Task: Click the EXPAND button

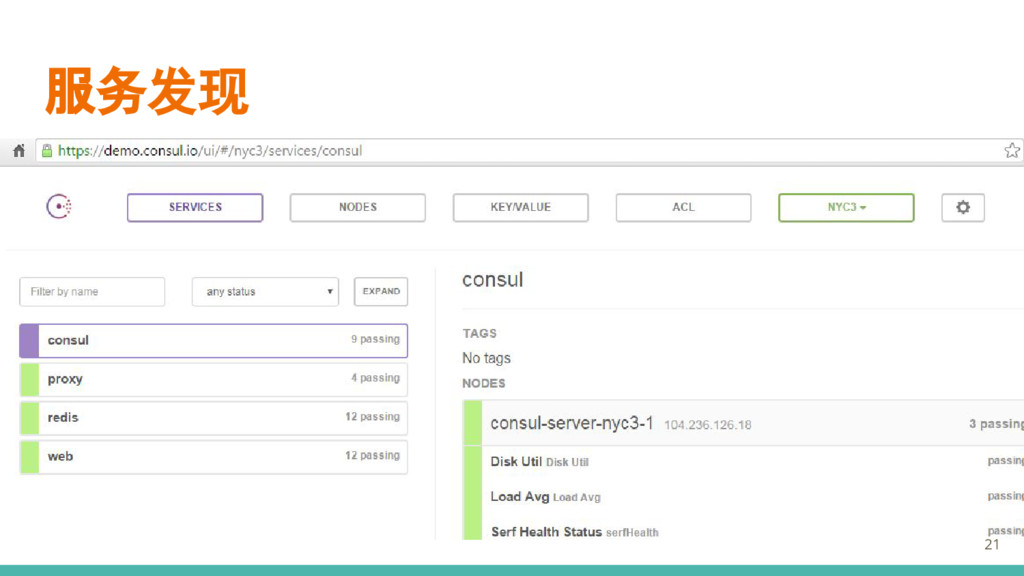Action: (x=381, y=291)
